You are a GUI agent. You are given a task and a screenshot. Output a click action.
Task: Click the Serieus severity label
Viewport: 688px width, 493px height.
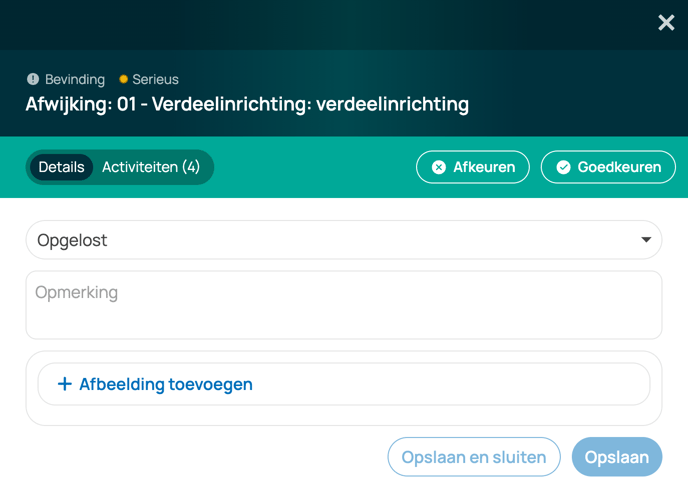[155, 79]
